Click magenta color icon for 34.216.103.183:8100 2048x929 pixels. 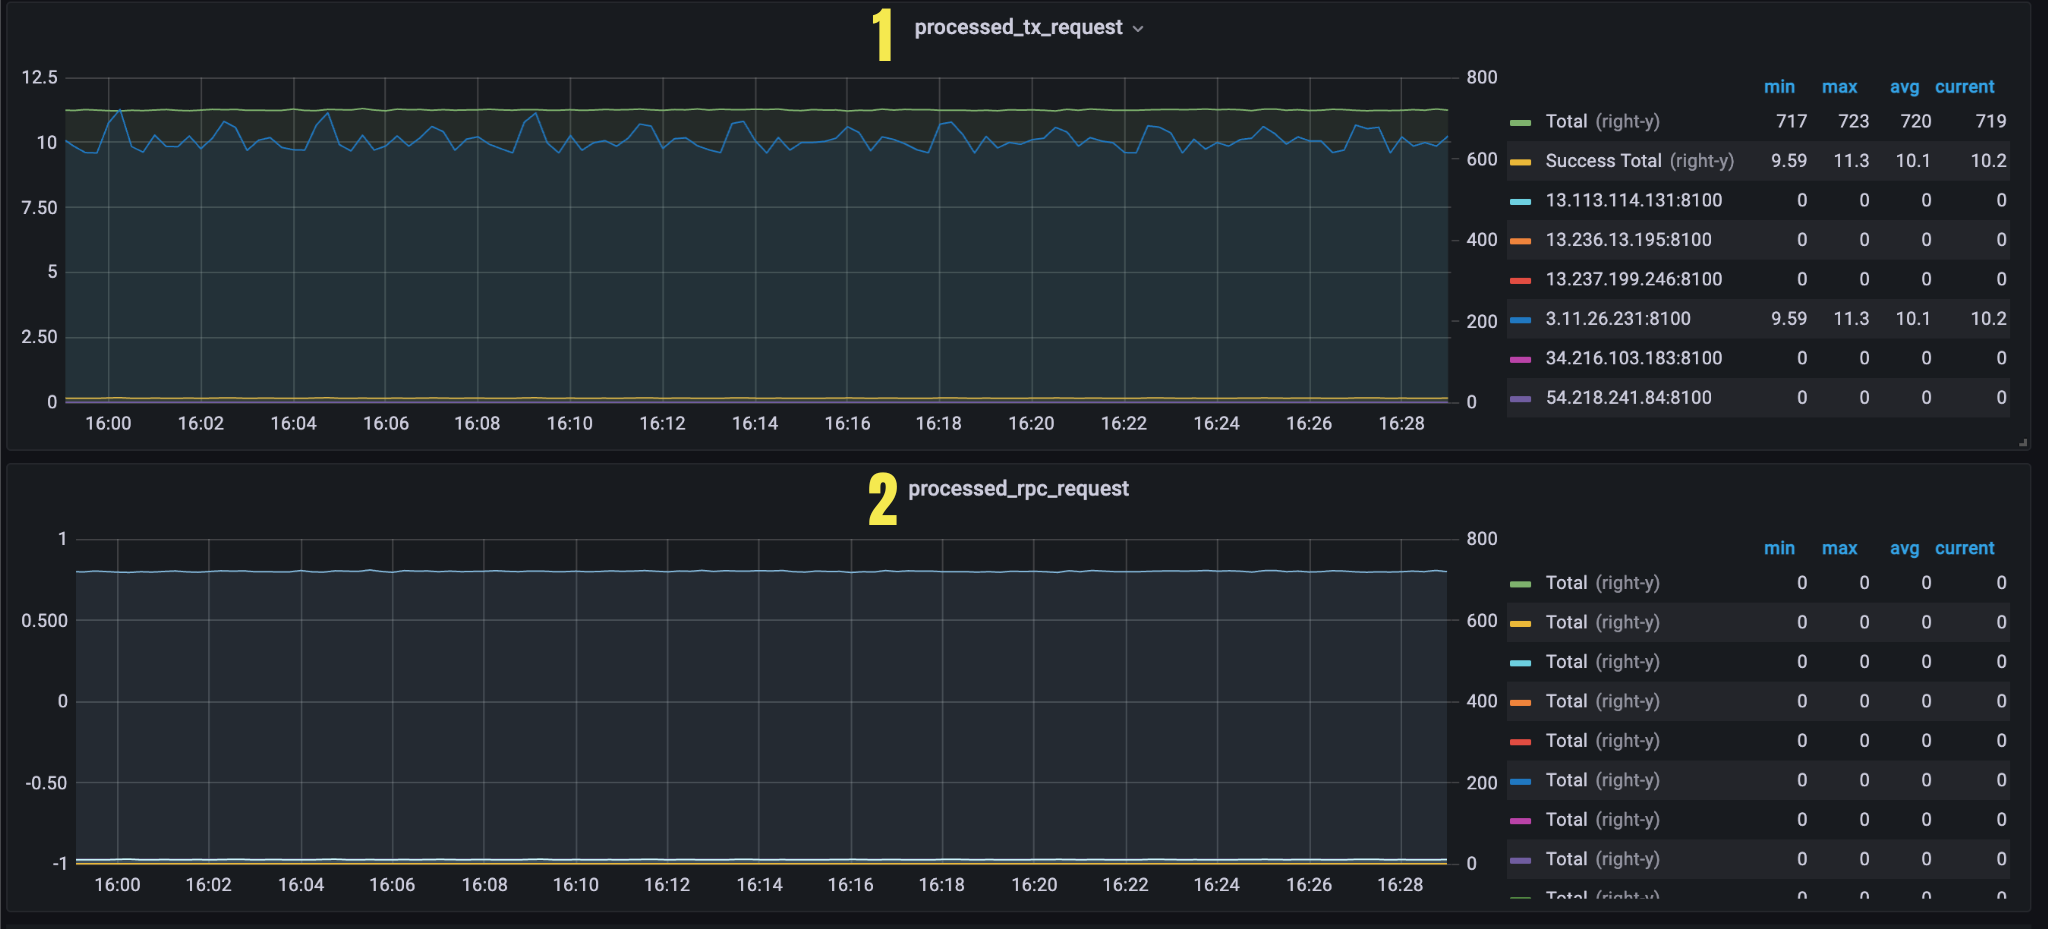pyautogui.click(x=1520, y=359)
